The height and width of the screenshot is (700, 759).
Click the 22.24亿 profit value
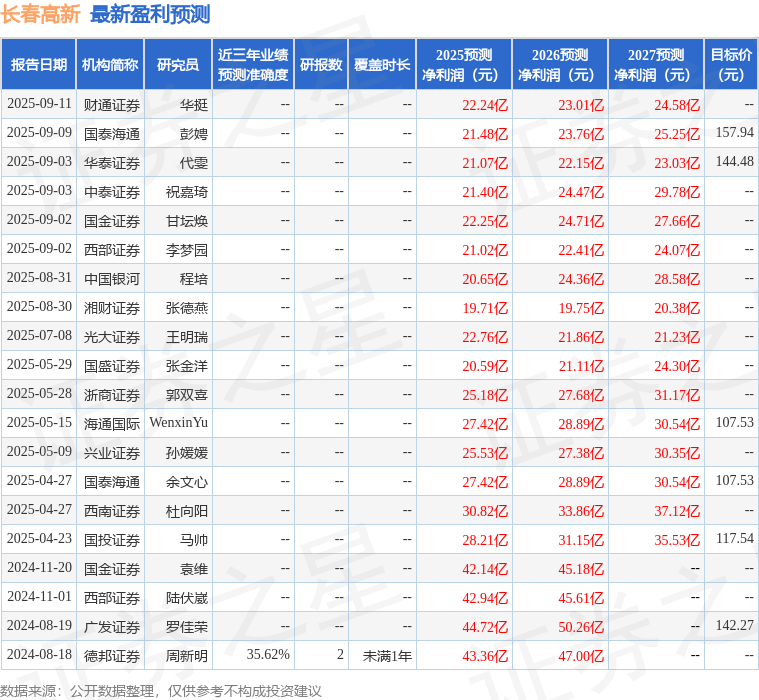tap(485, 105)
